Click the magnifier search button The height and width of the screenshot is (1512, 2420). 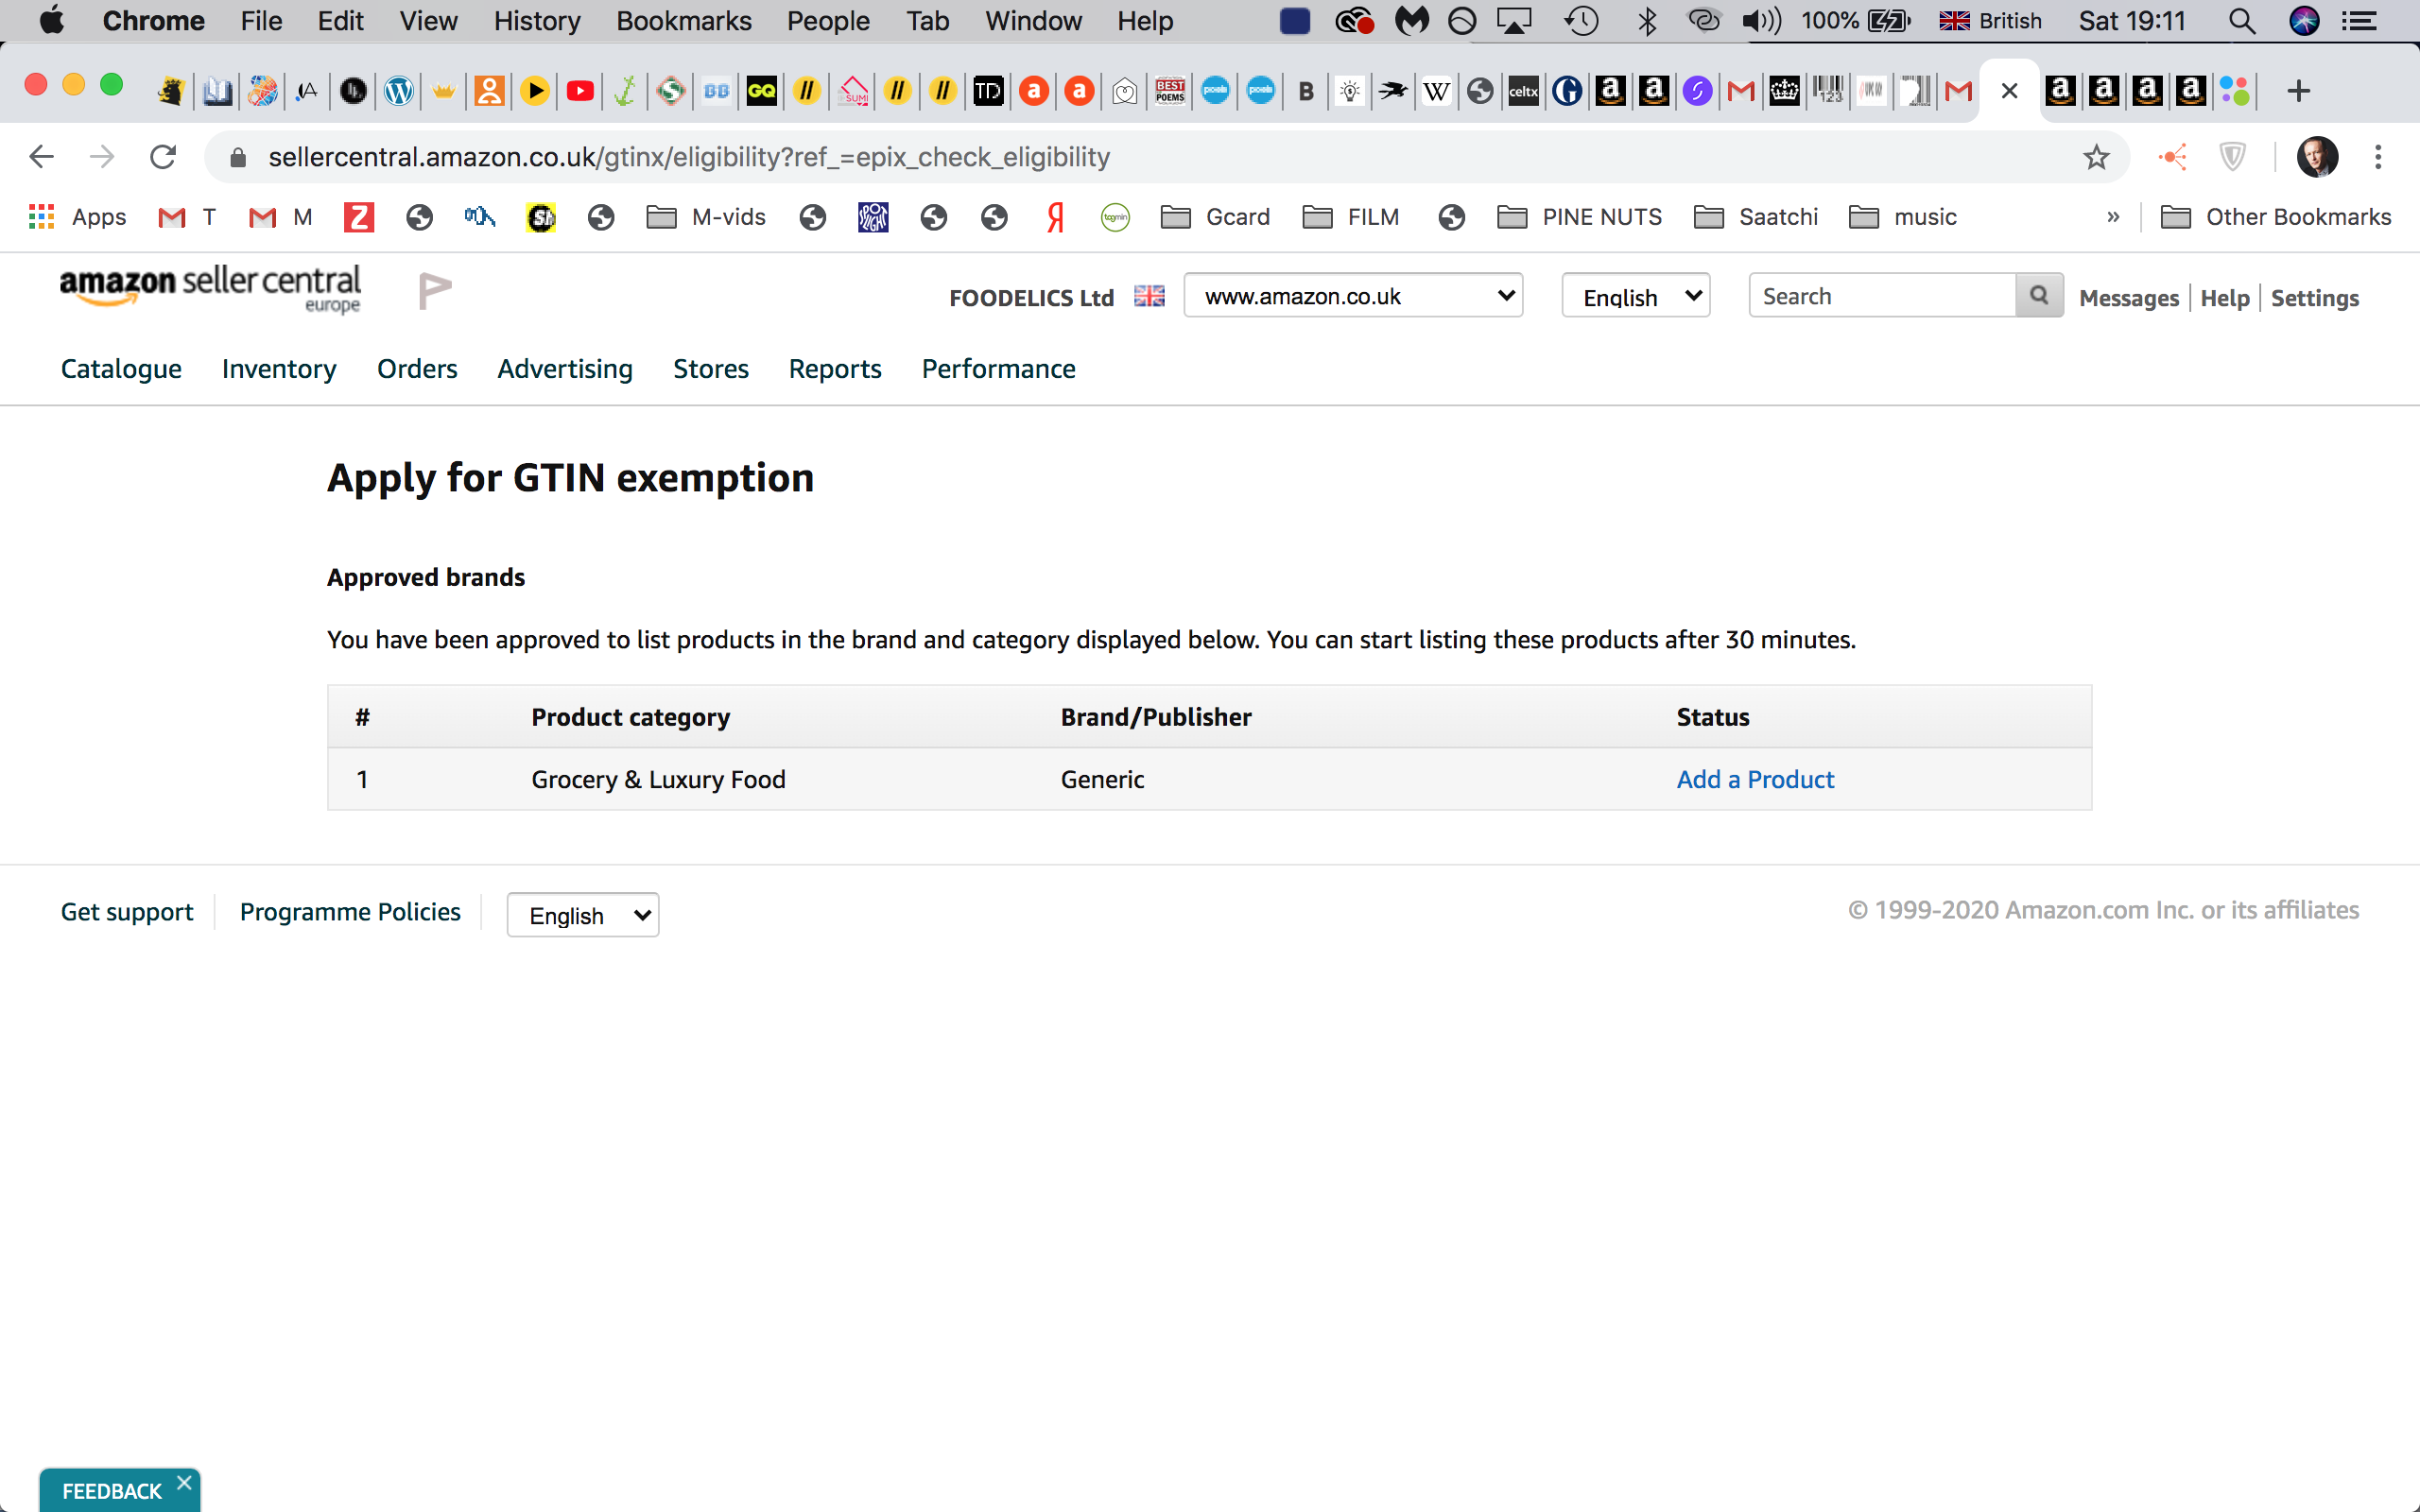(2039, 296)
